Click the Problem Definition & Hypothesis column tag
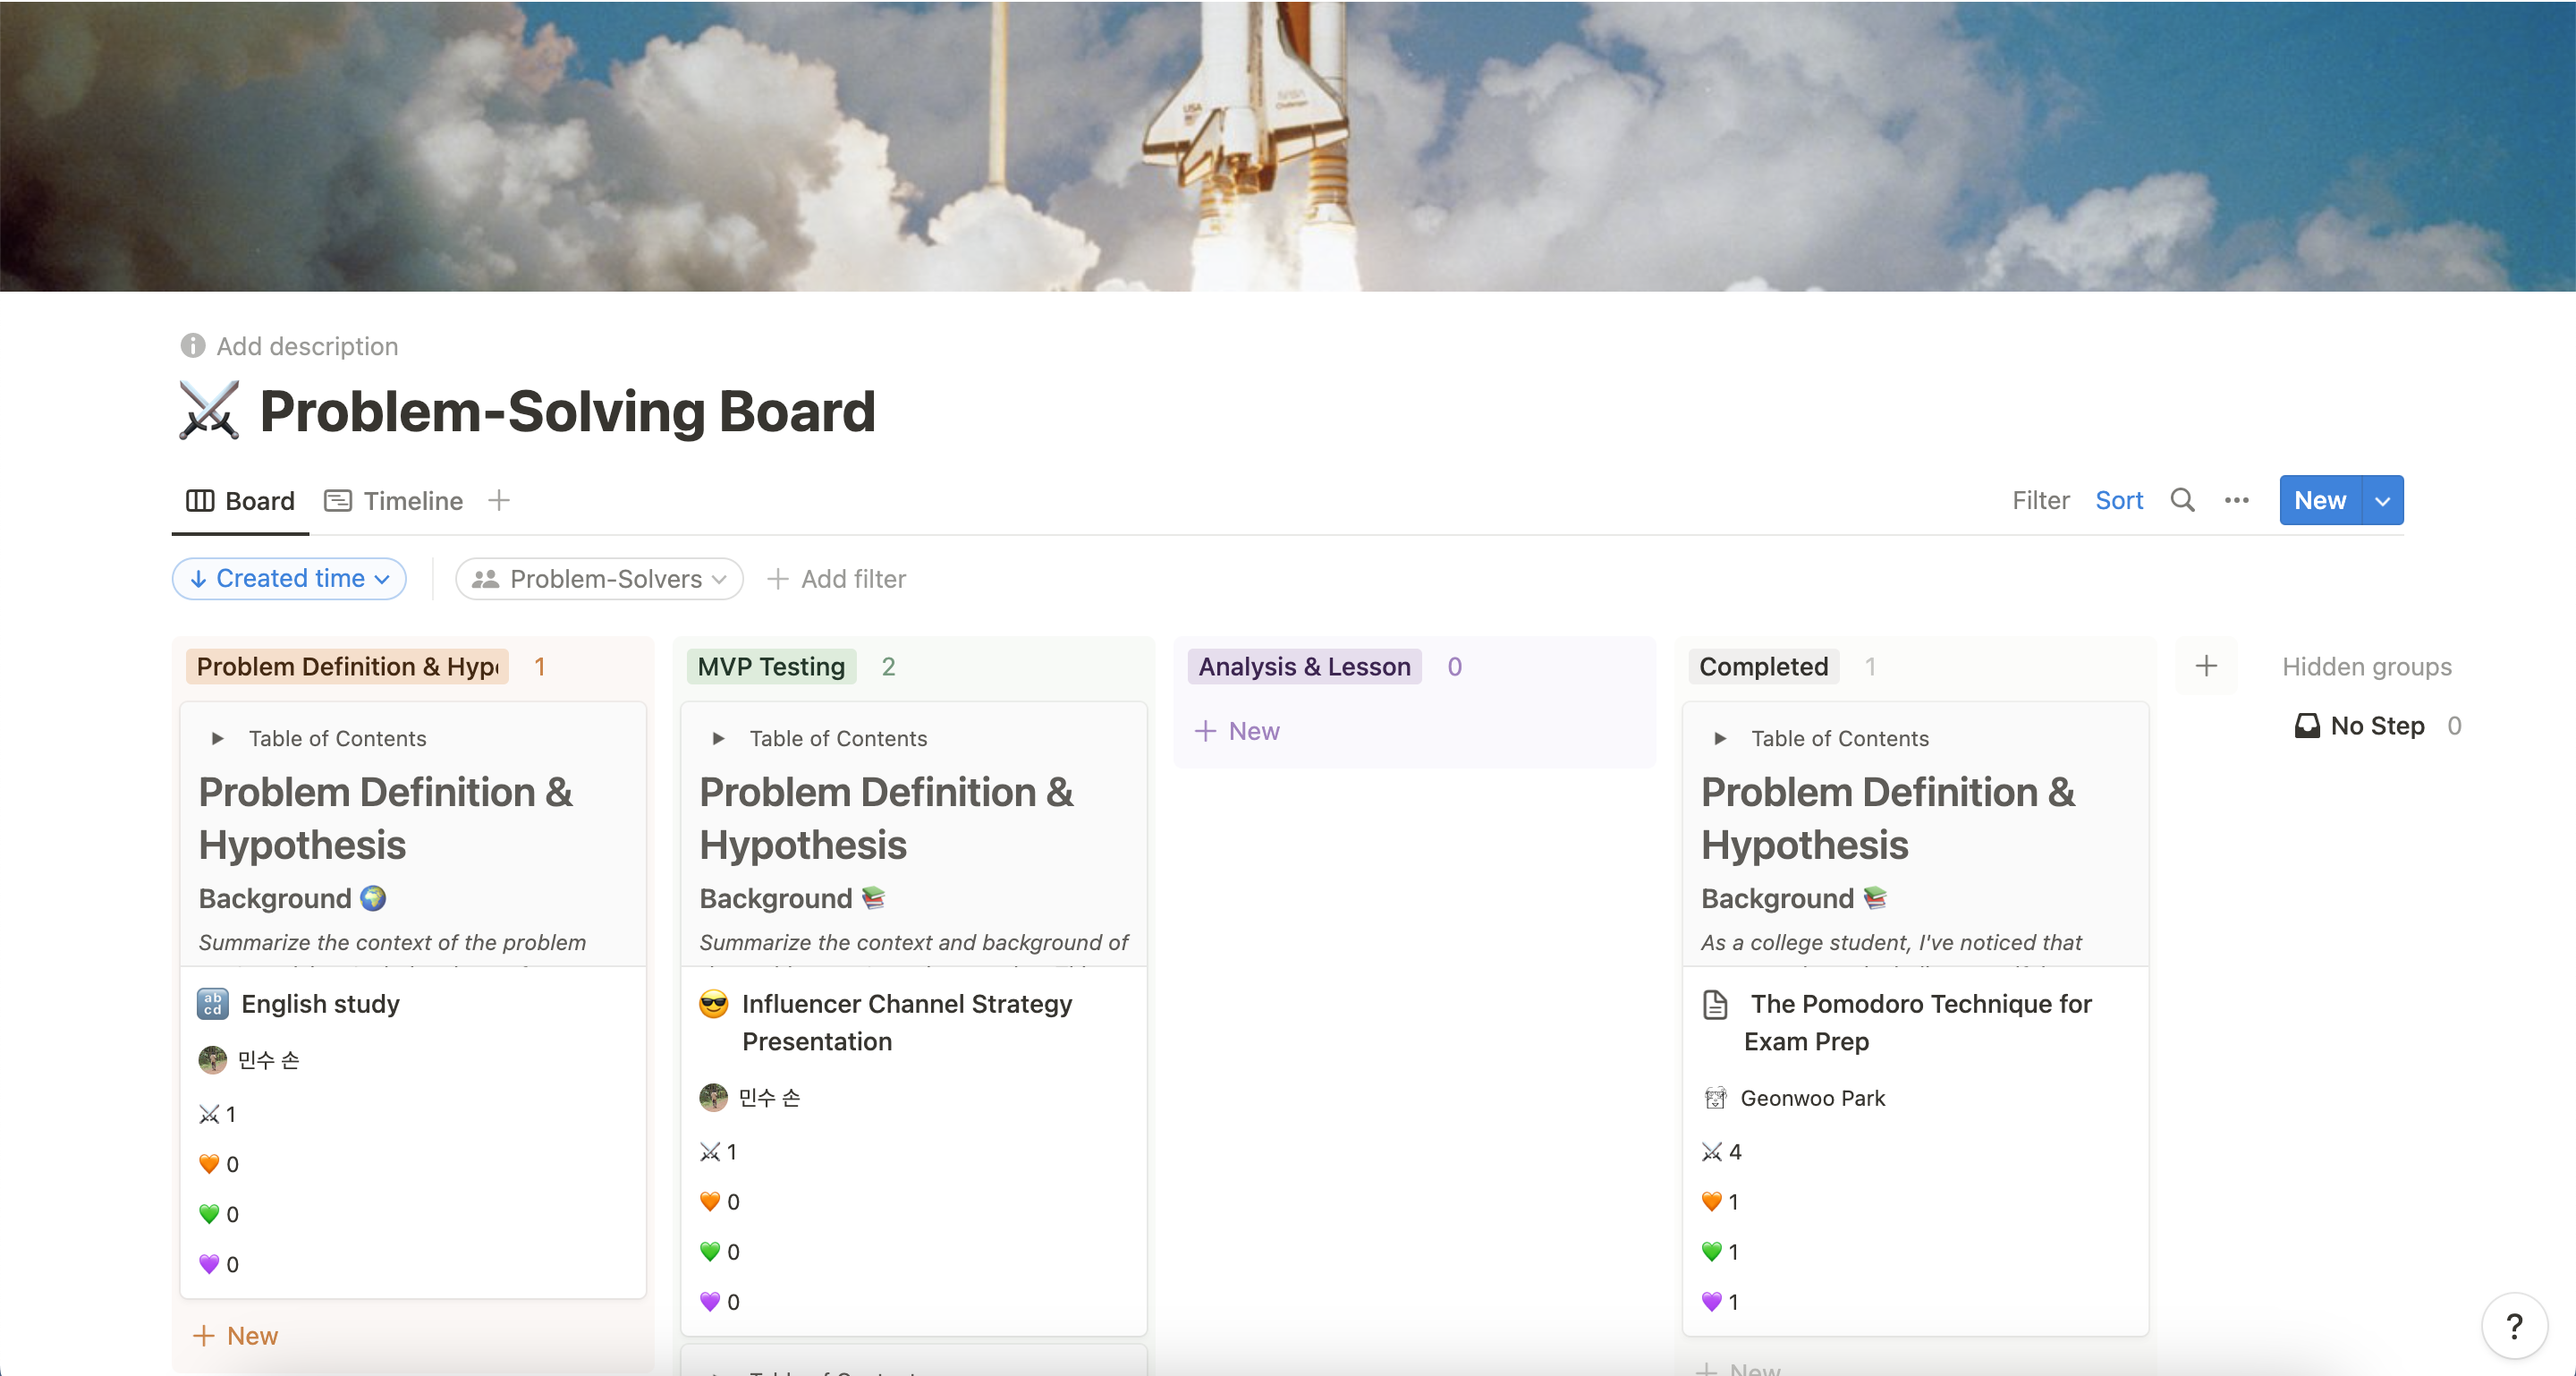 coord(347,666)
